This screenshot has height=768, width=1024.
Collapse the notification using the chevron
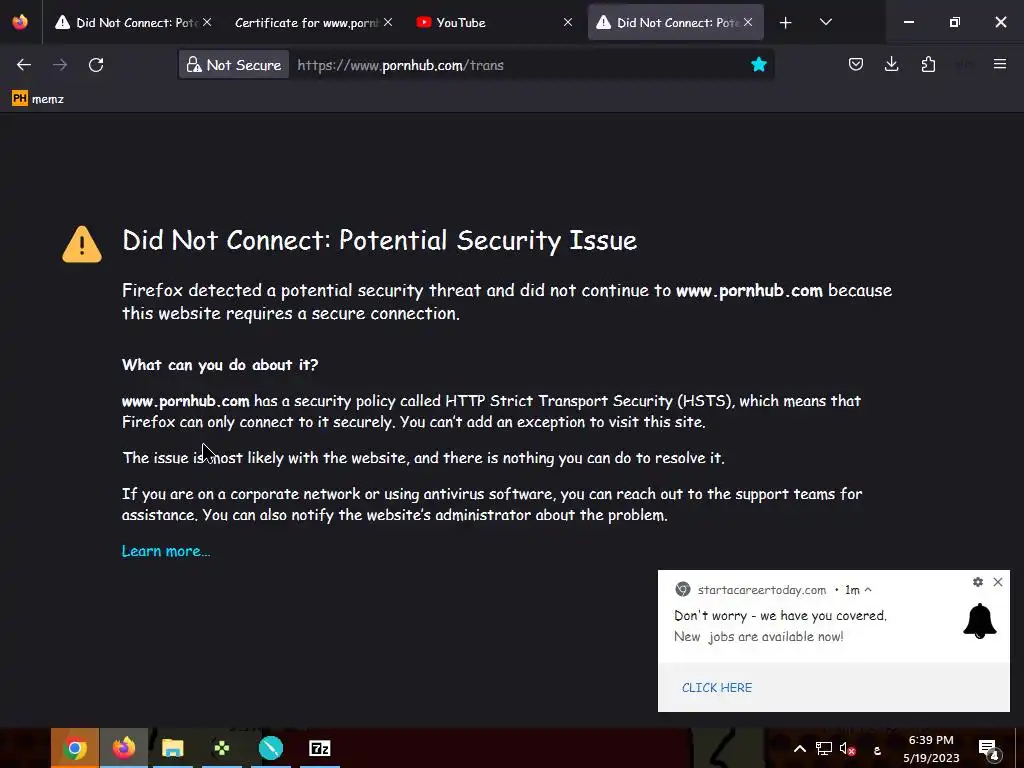pyautogui.click(x=868, y=590)
